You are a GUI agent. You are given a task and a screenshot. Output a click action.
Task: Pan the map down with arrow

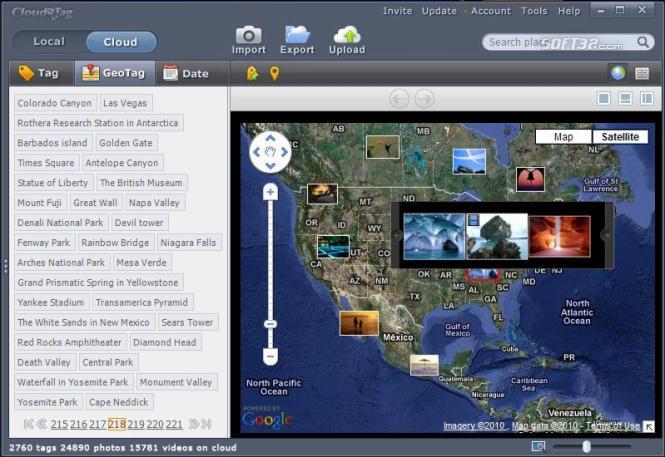(x=271, y=166)
